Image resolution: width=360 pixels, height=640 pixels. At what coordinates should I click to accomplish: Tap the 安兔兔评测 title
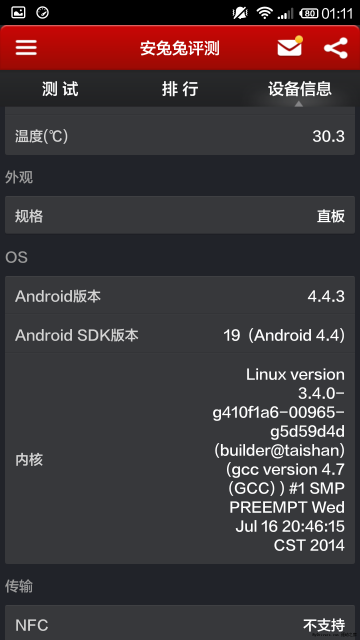tap(180, 48)
